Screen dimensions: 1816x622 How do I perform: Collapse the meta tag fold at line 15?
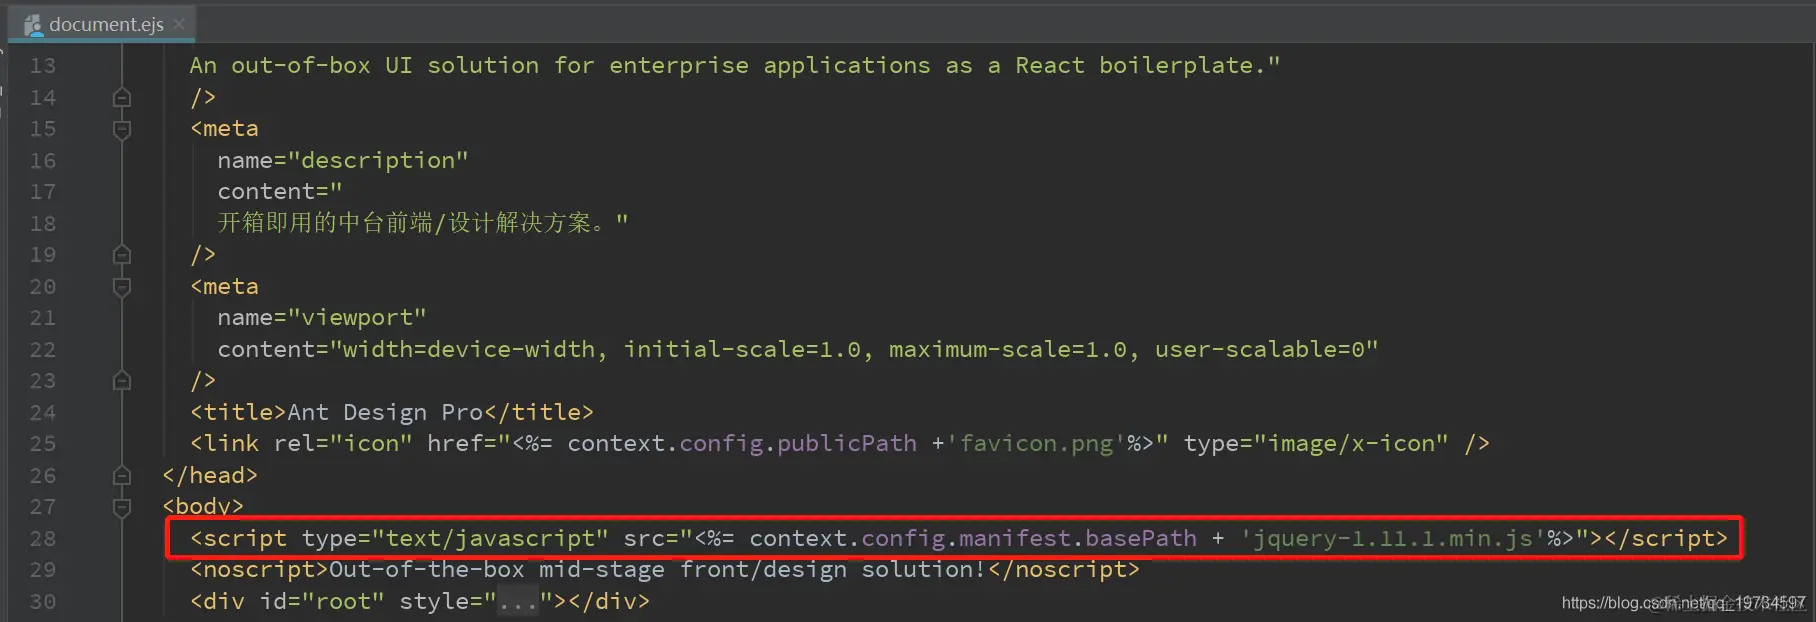coord(122,129)
